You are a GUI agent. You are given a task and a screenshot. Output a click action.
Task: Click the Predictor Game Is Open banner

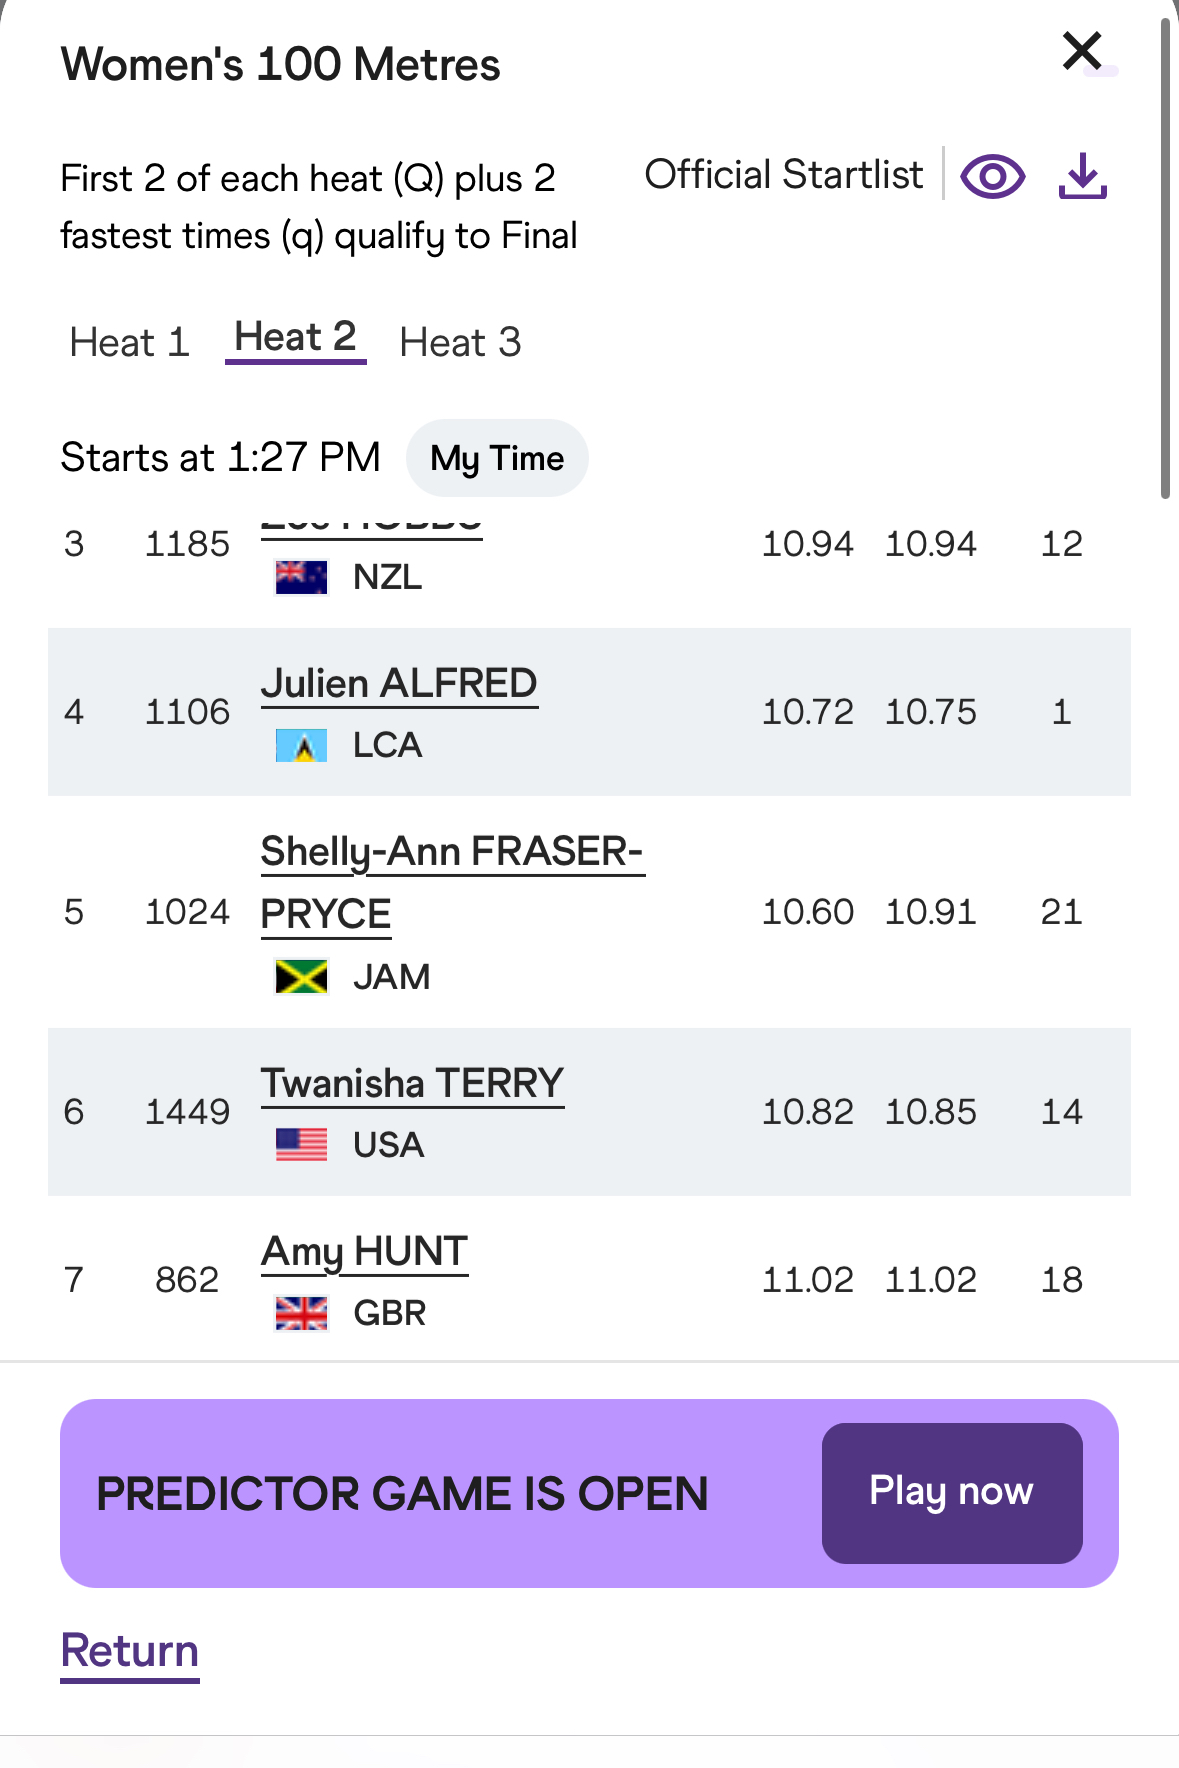pyautogui.click(x=402, y=1493)
